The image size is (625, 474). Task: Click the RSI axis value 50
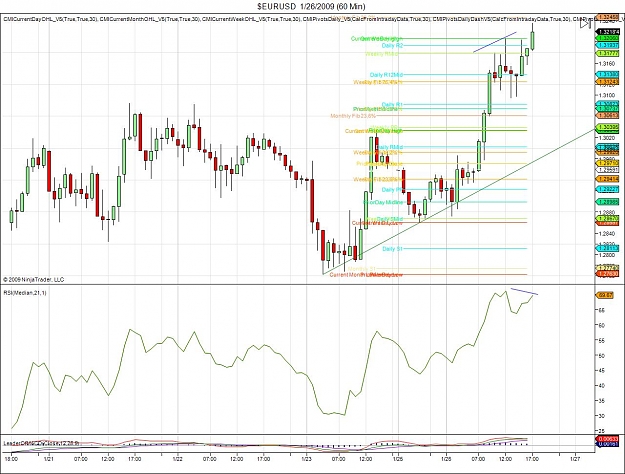(x=601, y=356)
